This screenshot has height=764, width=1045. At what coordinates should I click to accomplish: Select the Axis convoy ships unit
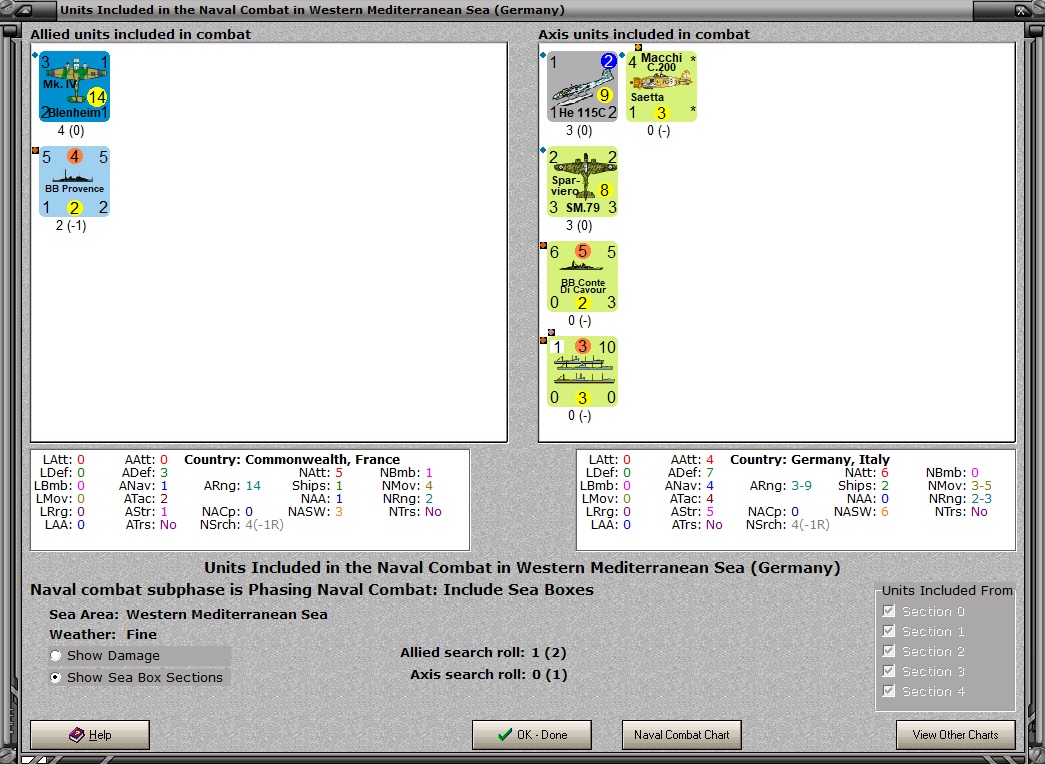582,371
